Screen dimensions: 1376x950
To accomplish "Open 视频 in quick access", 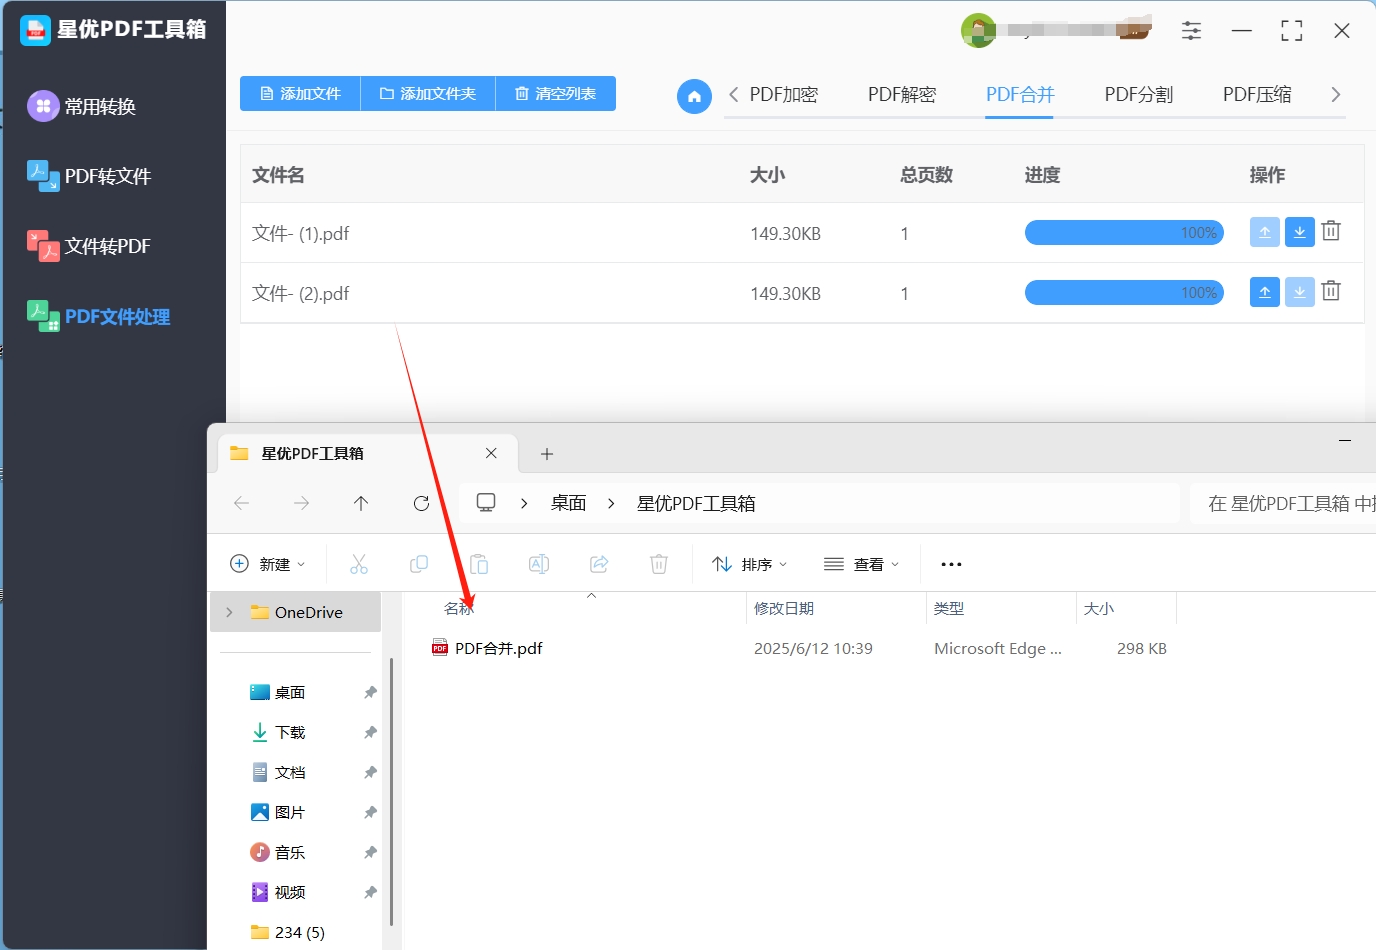I will click(x=290, y=892).
